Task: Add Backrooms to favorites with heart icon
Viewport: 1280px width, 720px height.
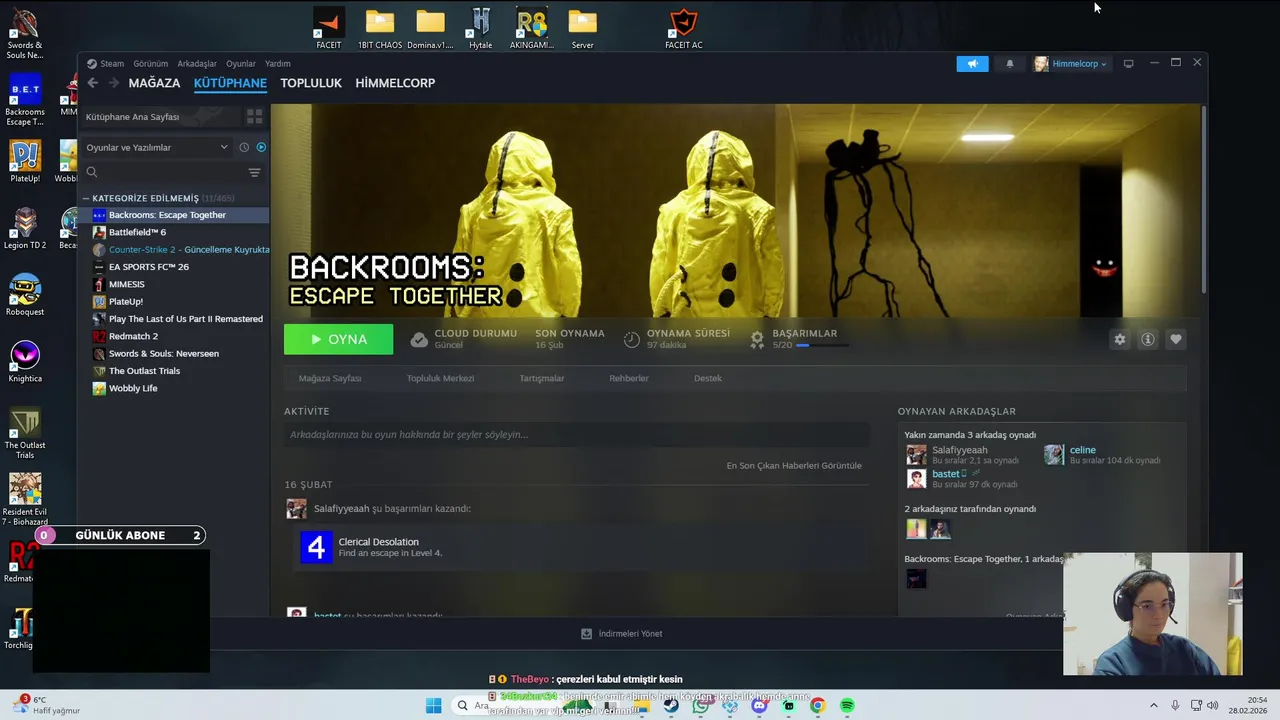Action: click(1176, 339)
